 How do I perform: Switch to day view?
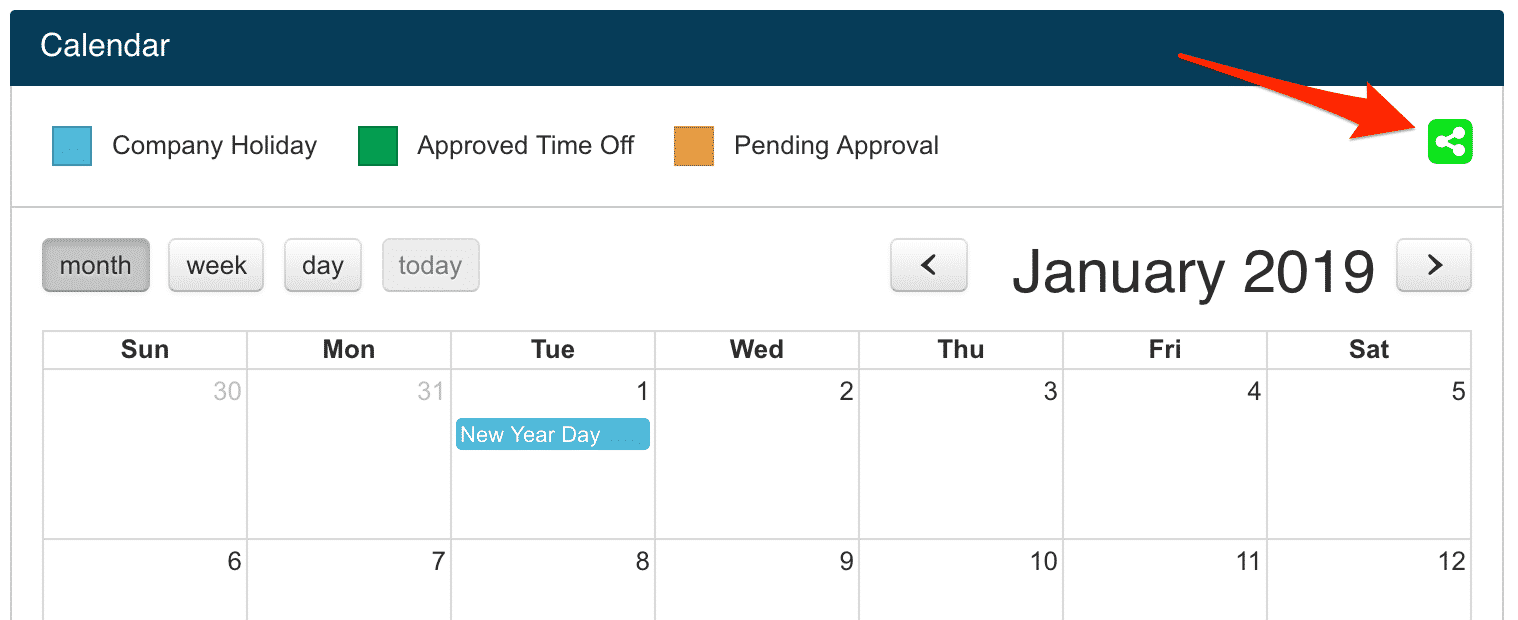click(x=322, y=265)
